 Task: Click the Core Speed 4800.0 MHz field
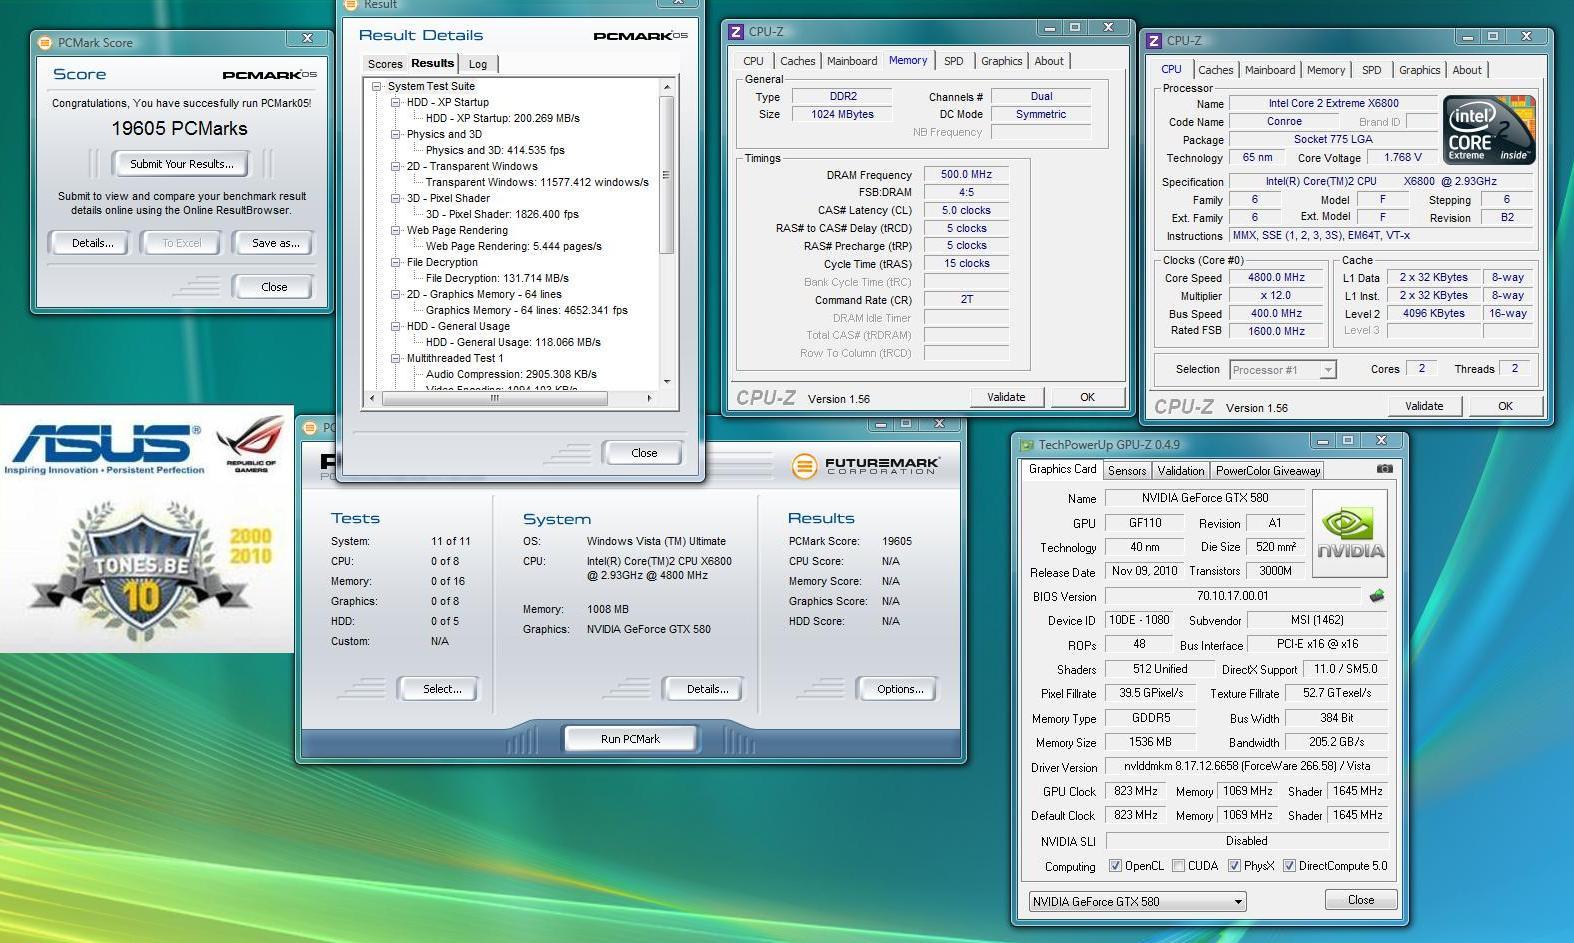1276,278
